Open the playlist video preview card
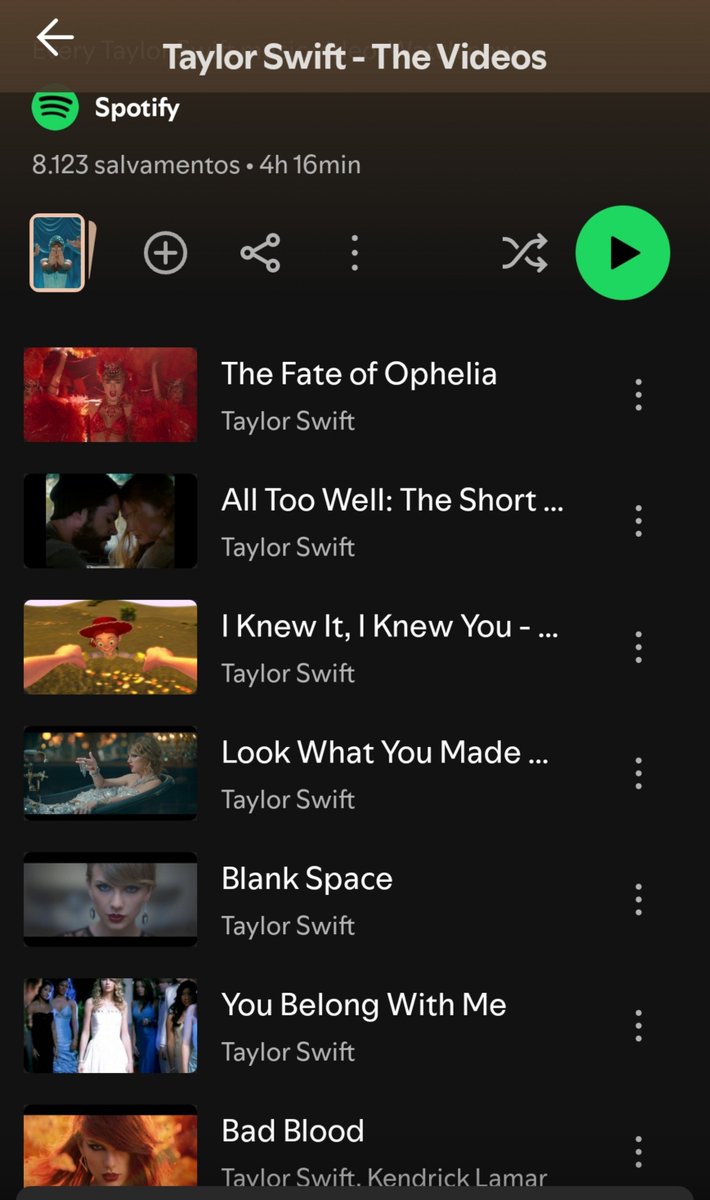 click(62, 253)
